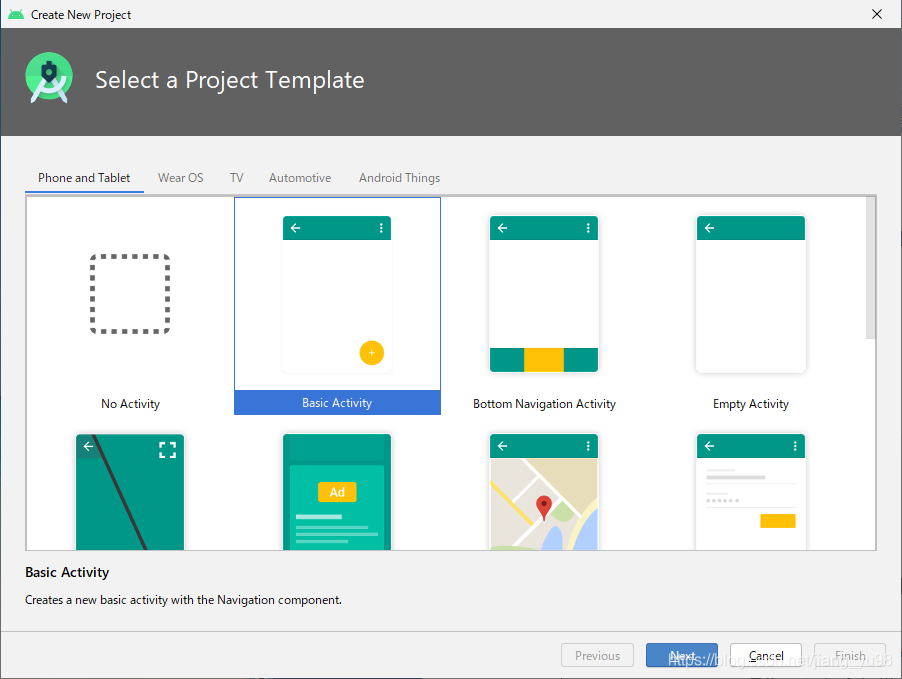Screen dimensions: 902x679
Task: Click the back arrow in Login template preview
Action: pos(710,446)
